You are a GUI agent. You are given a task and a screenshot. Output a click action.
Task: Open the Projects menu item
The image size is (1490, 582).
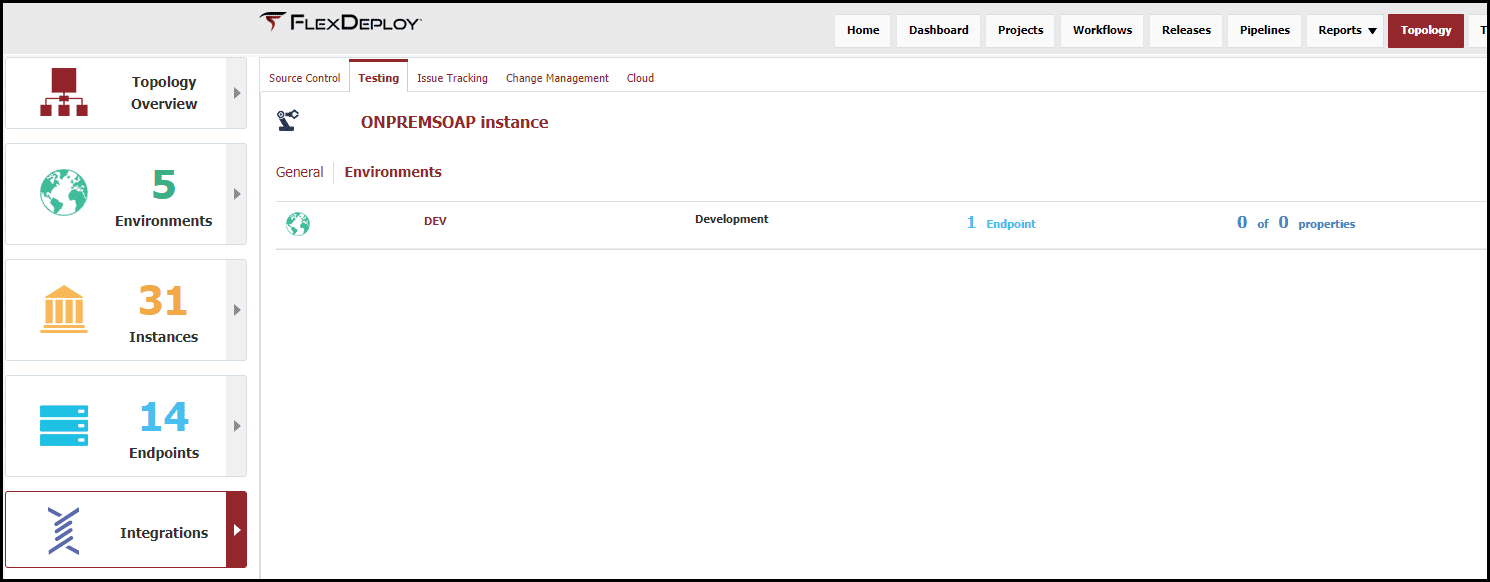pyautogui.click(x=1020, y=30)
